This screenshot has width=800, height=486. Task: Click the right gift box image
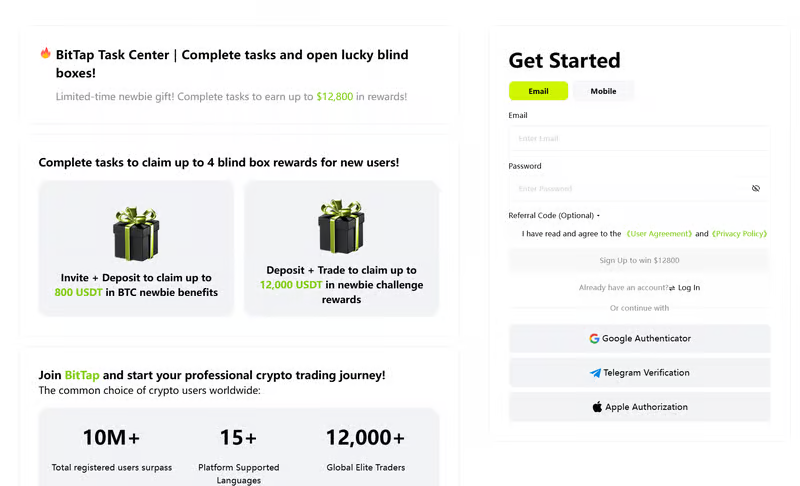click(x=341, y=226)
